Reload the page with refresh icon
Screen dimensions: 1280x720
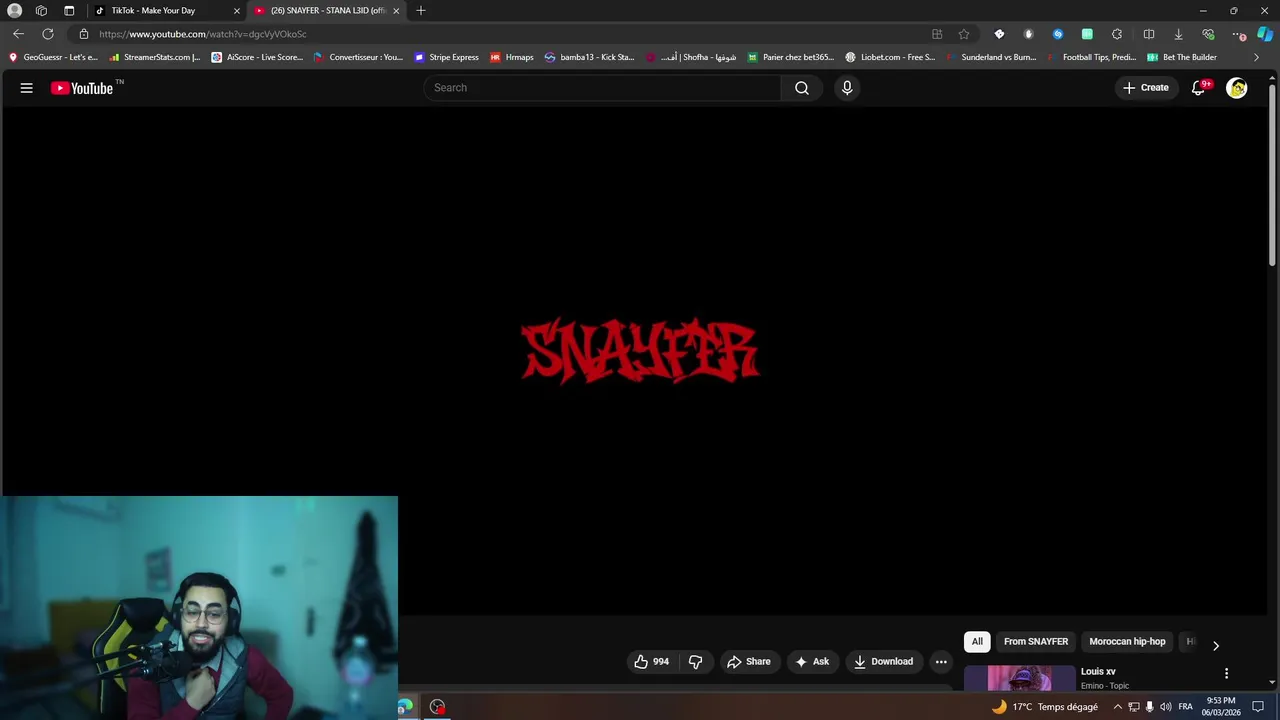[x=48, y=34]
